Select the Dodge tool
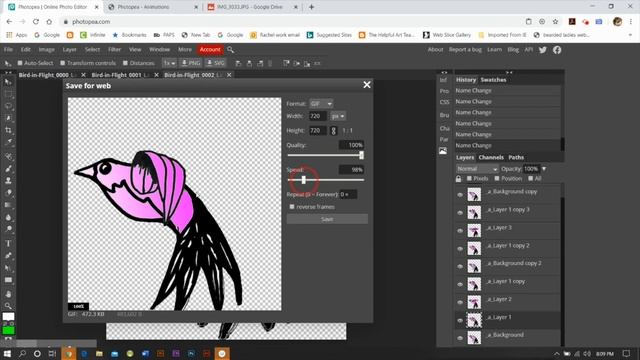The height and width of the screenshot is (360, 640). click(8, 229)
